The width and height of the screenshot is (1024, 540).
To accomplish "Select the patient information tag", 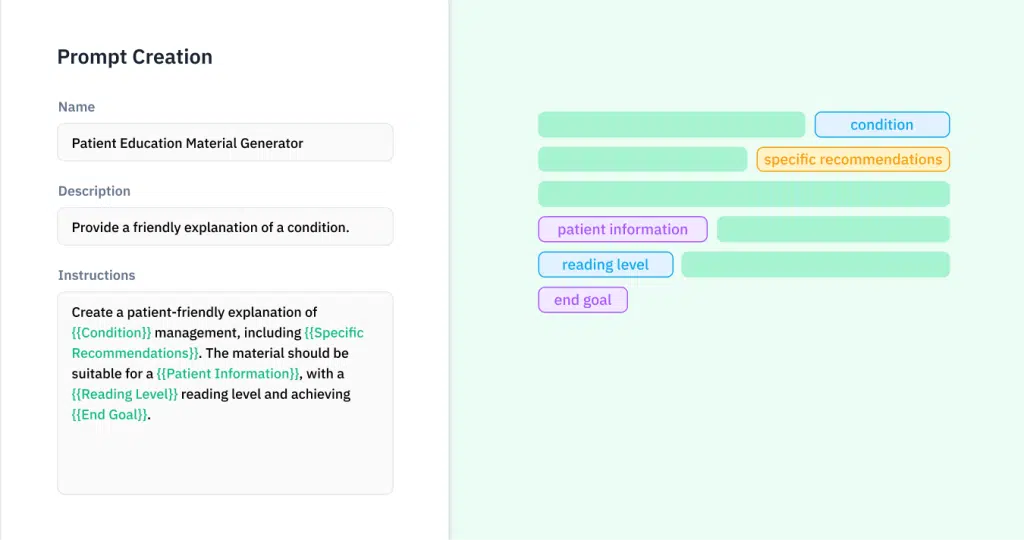I will [x=622, y=229].
